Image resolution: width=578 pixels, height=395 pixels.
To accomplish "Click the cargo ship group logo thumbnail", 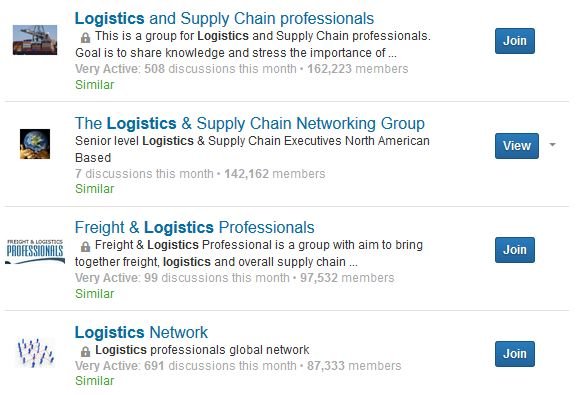I will point(35,40).
